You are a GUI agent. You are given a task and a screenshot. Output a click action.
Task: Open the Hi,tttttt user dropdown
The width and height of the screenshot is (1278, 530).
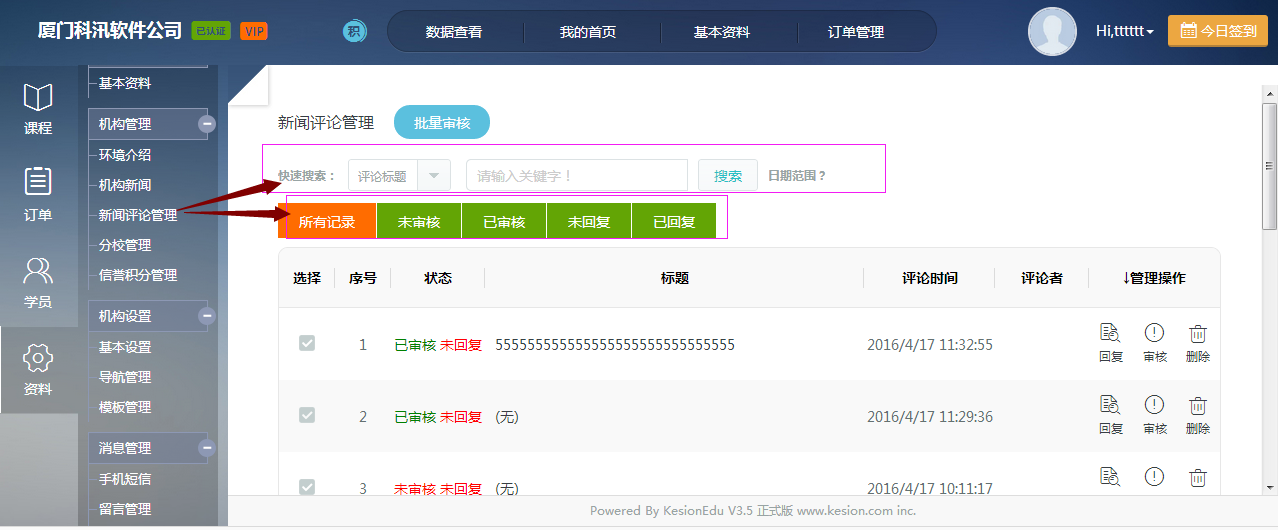click(x=1124, y=32)
